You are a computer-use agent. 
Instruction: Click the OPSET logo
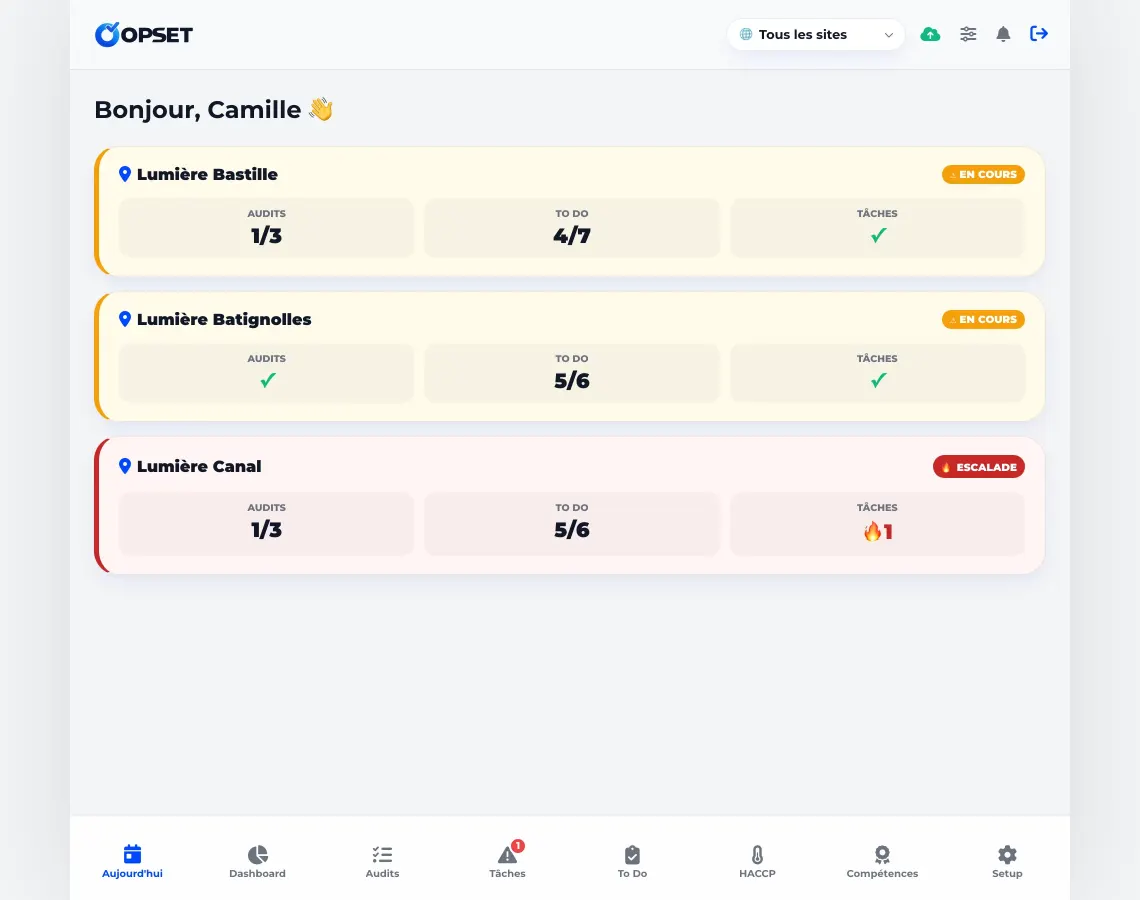[x=144, y=34]
